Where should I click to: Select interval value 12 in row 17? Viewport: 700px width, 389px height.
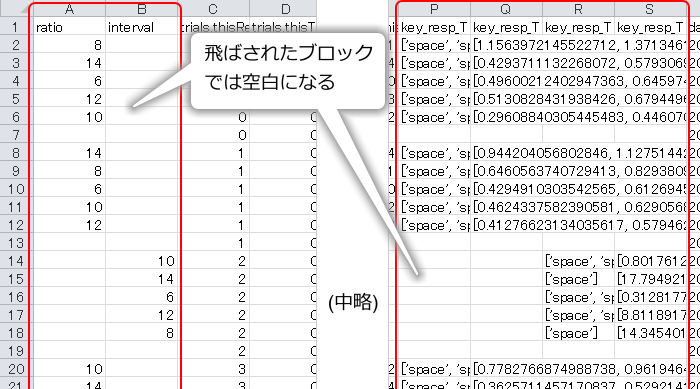[142, 315]
